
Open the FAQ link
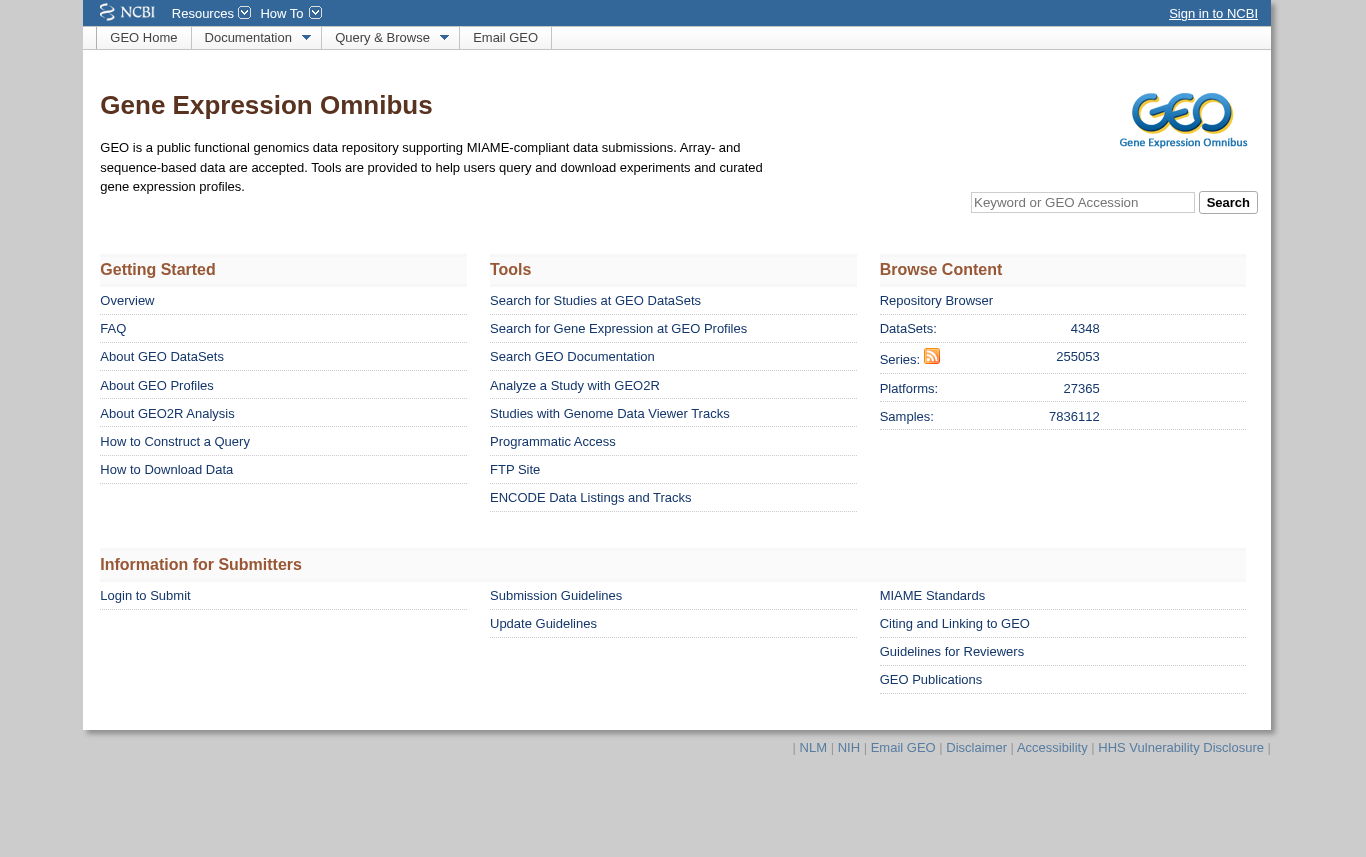point(113,329)
